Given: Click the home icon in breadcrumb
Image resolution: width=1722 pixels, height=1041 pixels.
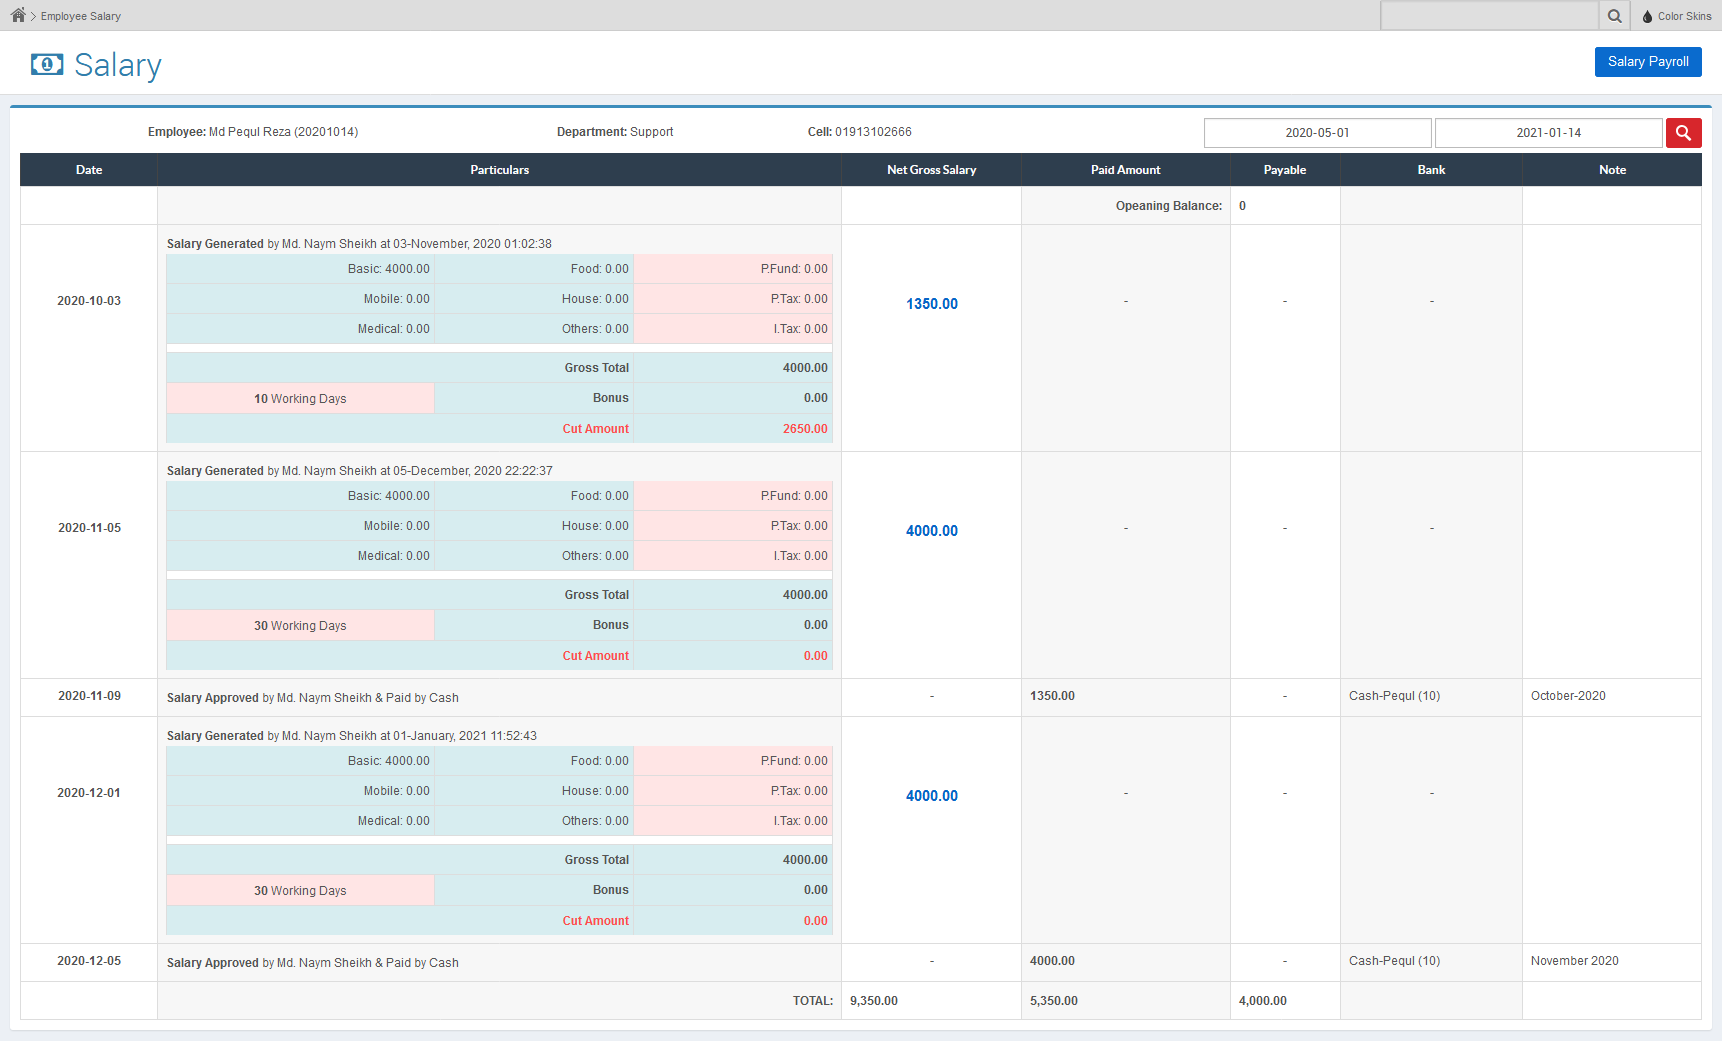Looking at the screenshot, I should pyautogui.click(x=18, y=15).
